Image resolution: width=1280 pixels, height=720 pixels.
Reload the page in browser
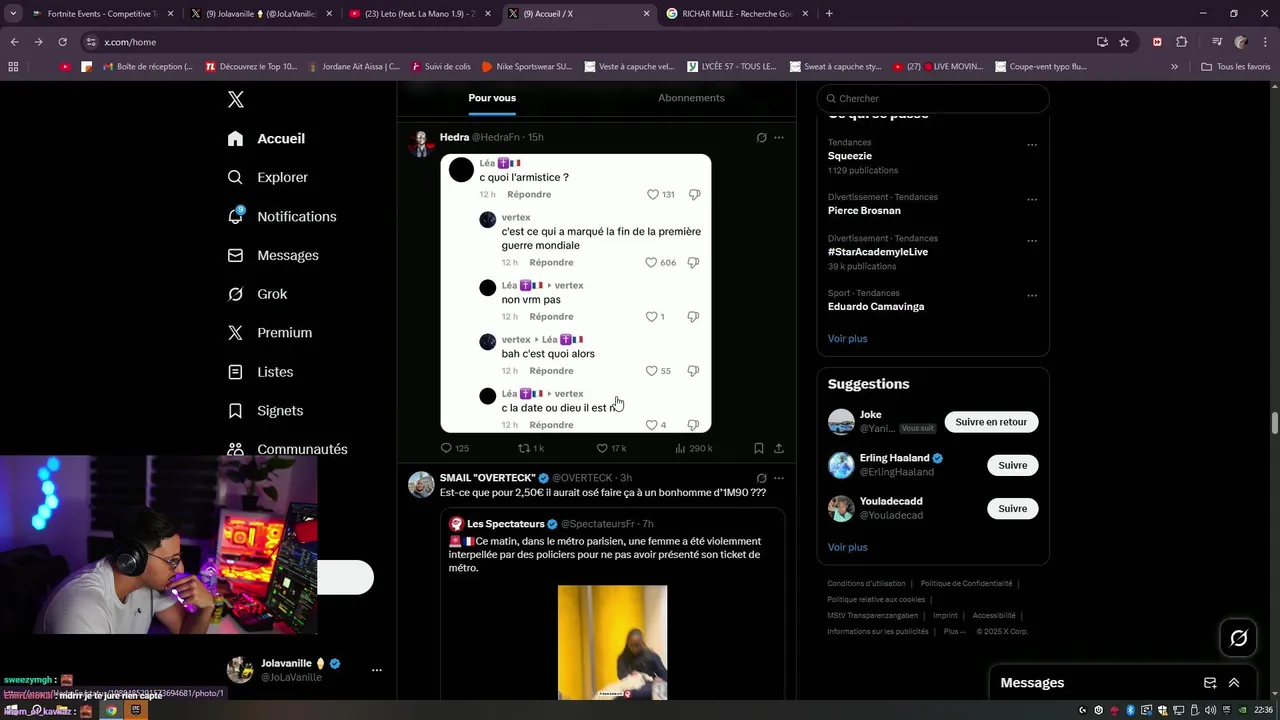[x=62, y=42]
